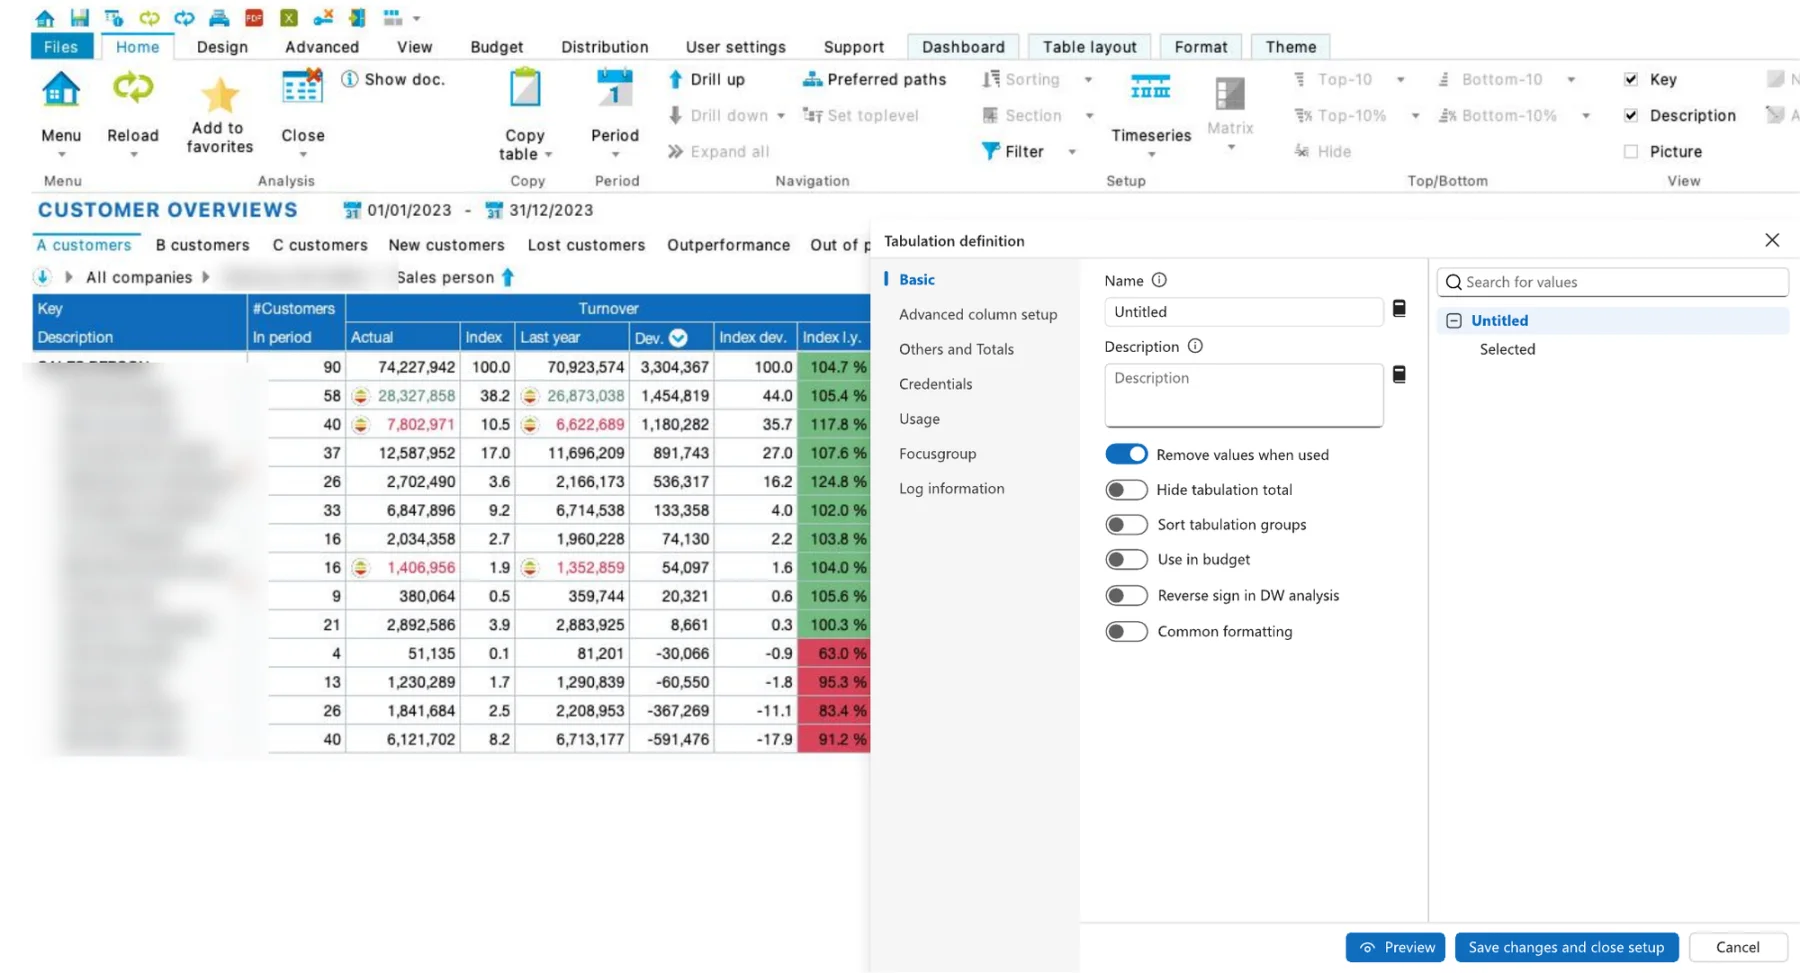Click the PDF export icon in top toolbar
This screenshot has height=973, width=1800.
click(254, 17)
